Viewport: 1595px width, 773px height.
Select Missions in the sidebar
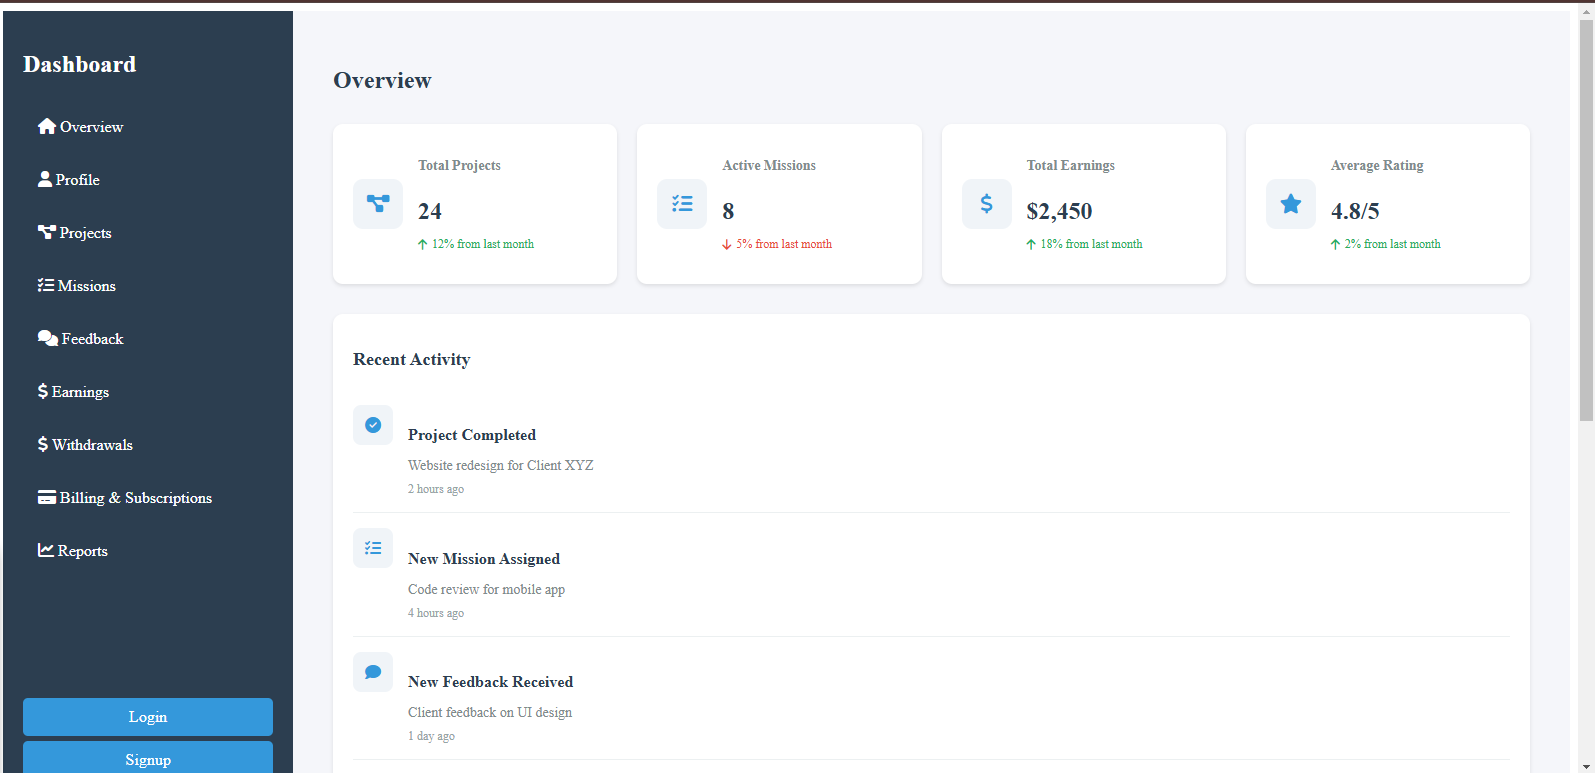tap(148, 286)
